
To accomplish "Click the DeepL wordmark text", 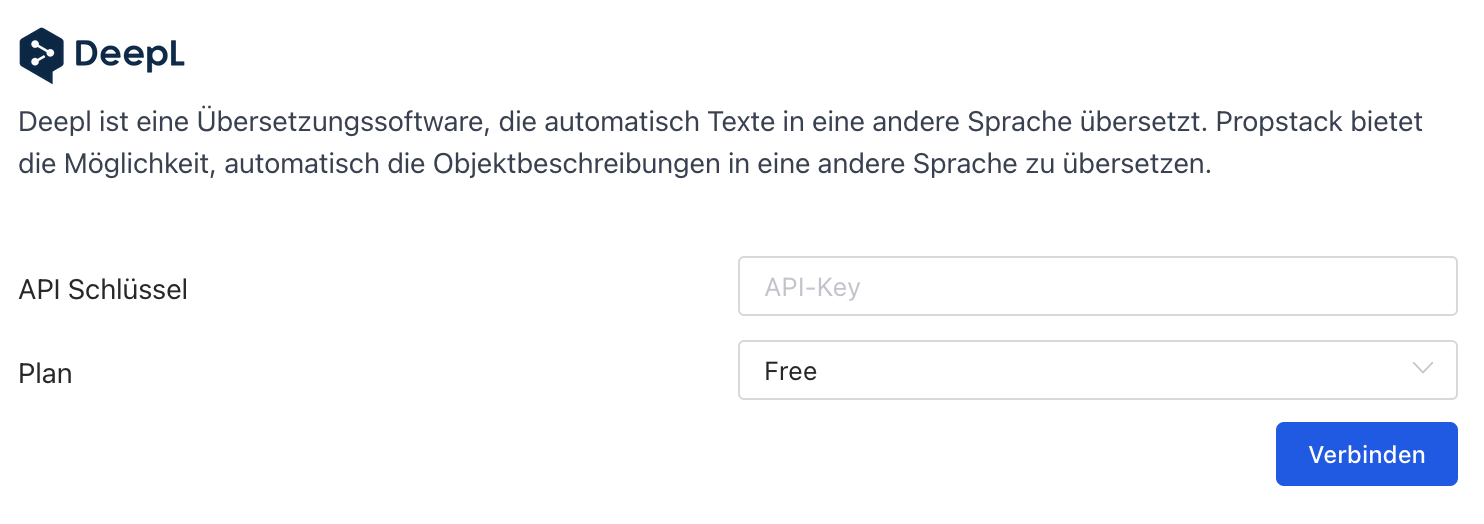I will point(130,54).
